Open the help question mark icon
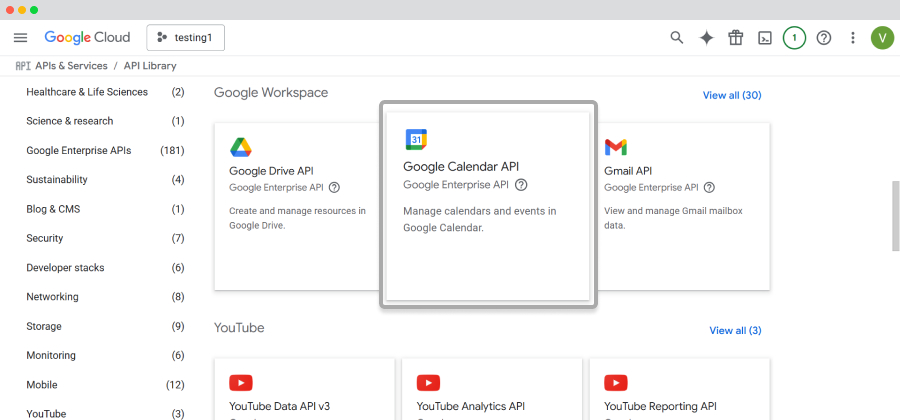 click(824, 38)
